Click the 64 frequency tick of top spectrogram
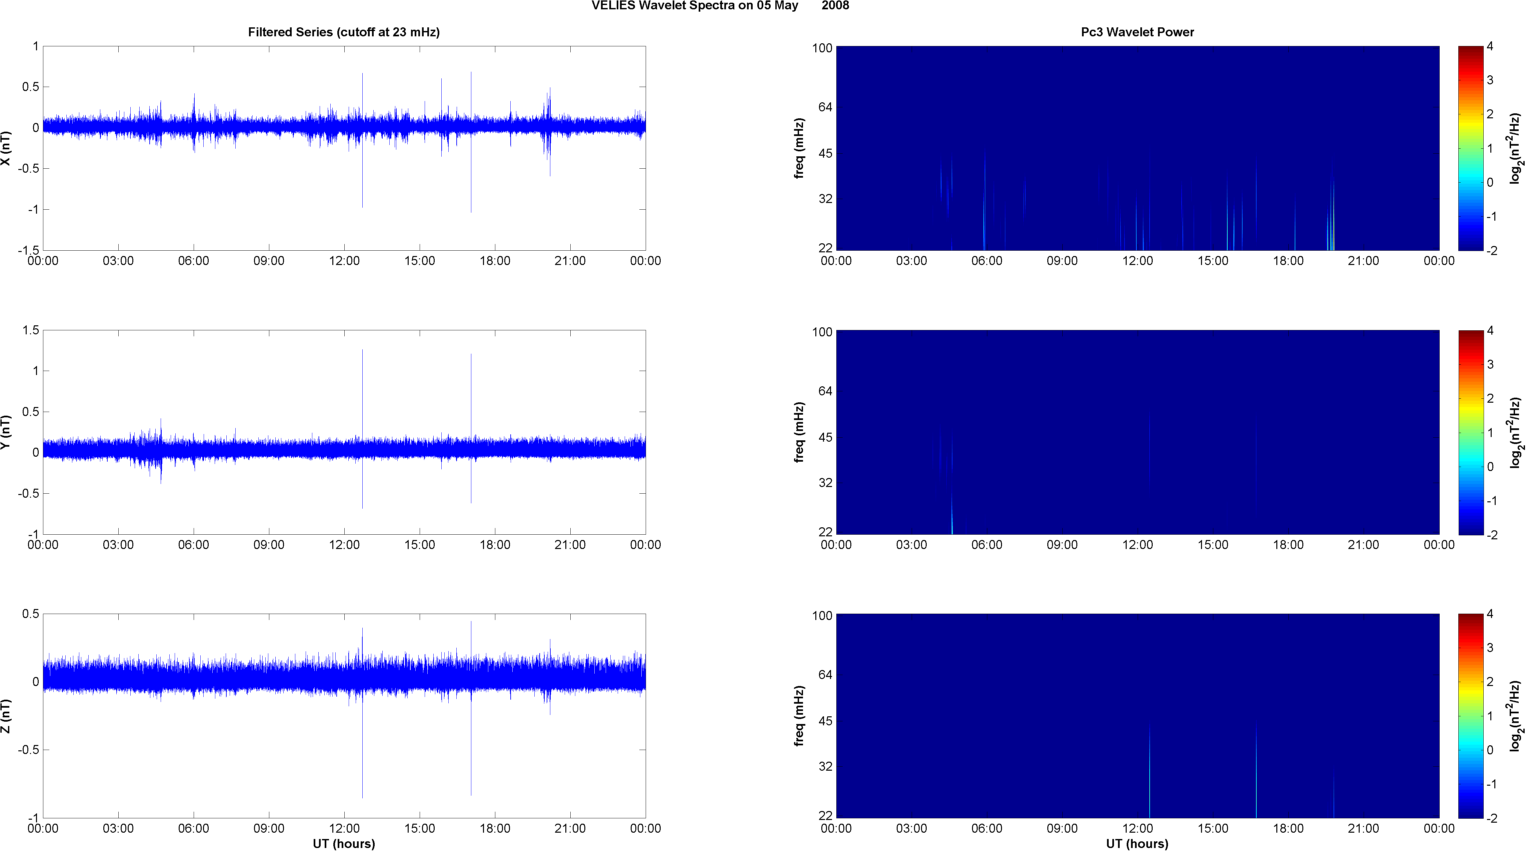The image size is (1526, 851). [825, 107]
